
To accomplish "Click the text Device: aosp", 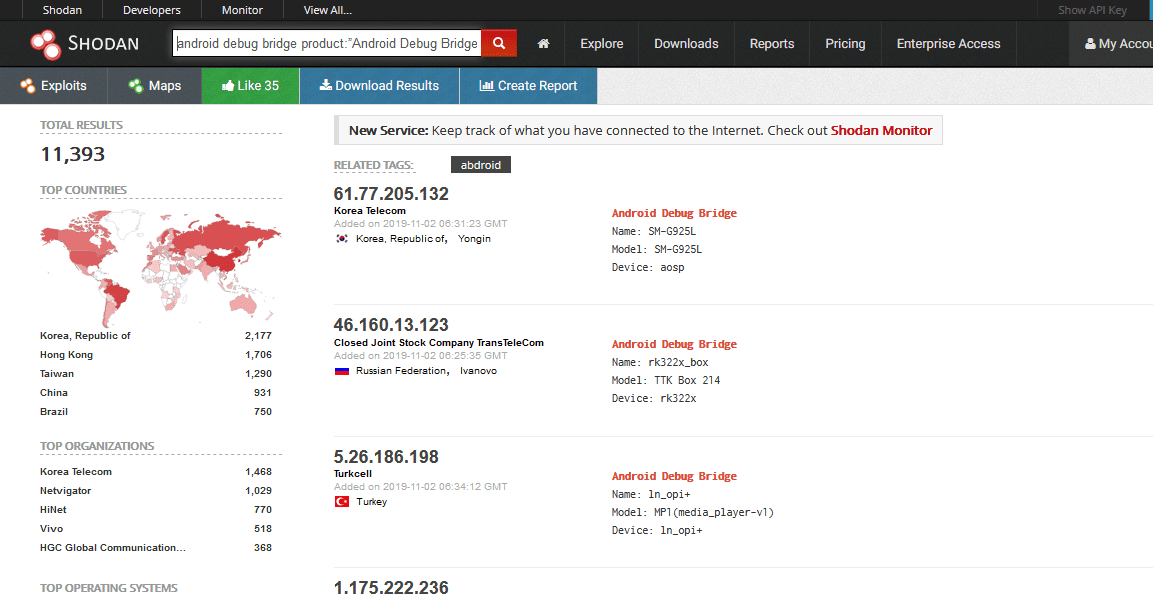I will click(x=648, y=268).
